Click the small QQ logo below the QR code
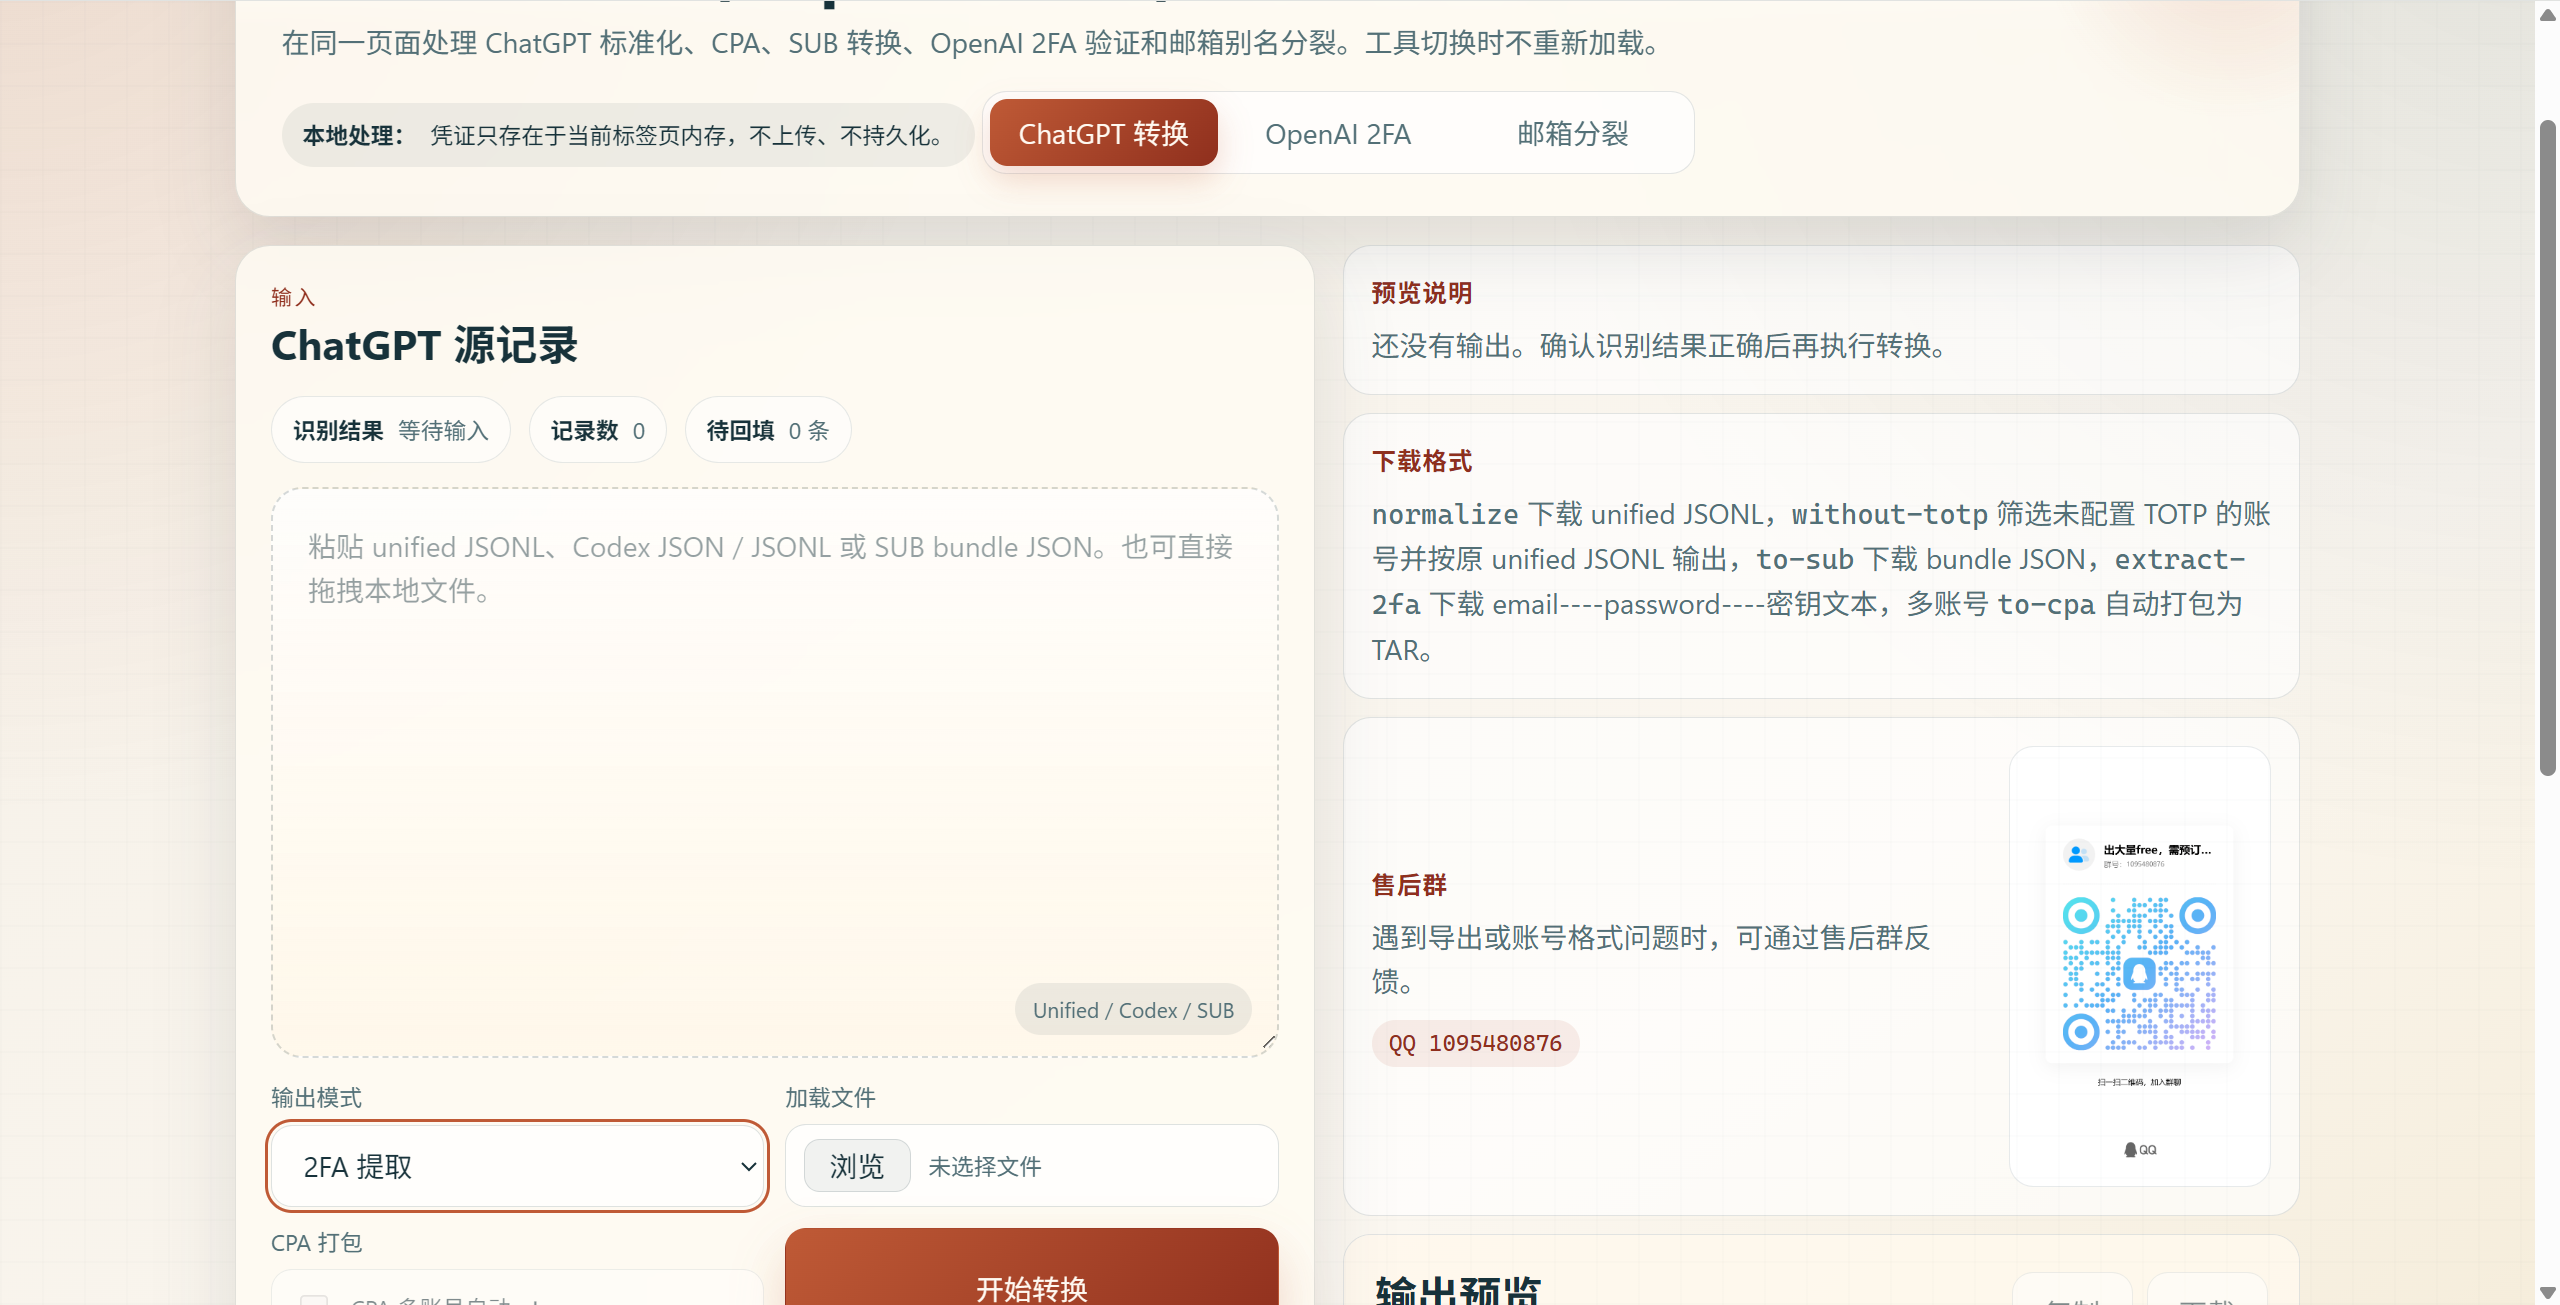The width and height of the screenshot is (2560, 1305). point(2140,1150)
